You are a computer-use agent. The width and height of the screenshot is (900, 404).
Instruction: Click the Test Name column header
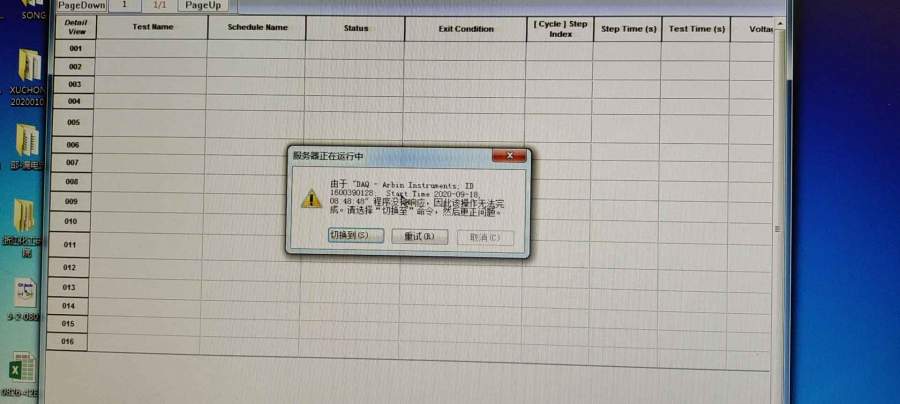click(152, 27)
